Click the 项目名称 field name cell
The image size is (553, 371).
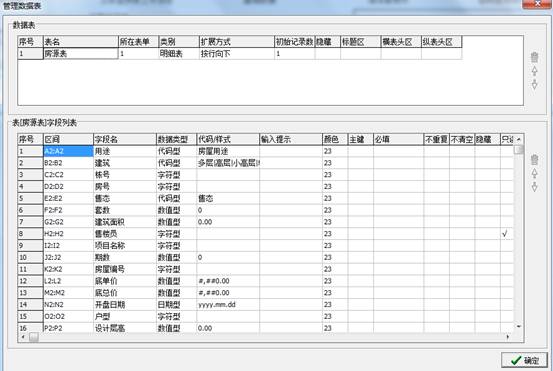(124, 245)
